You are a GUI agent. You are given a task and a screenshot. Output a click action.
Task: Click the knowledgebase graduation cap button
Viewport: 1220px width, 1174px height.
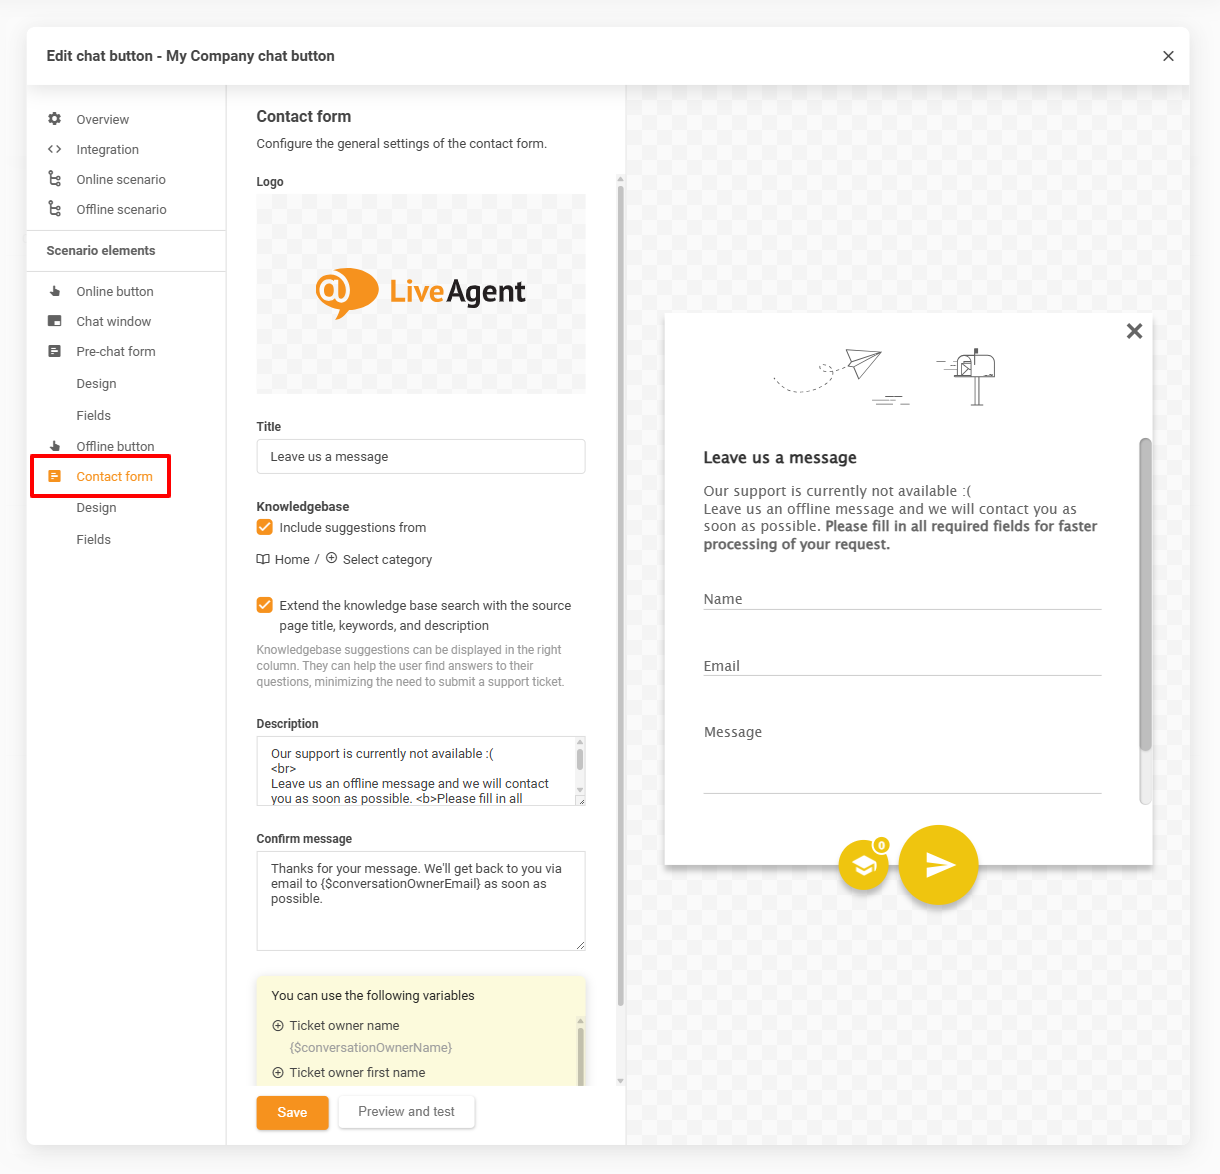click(864, 865)
